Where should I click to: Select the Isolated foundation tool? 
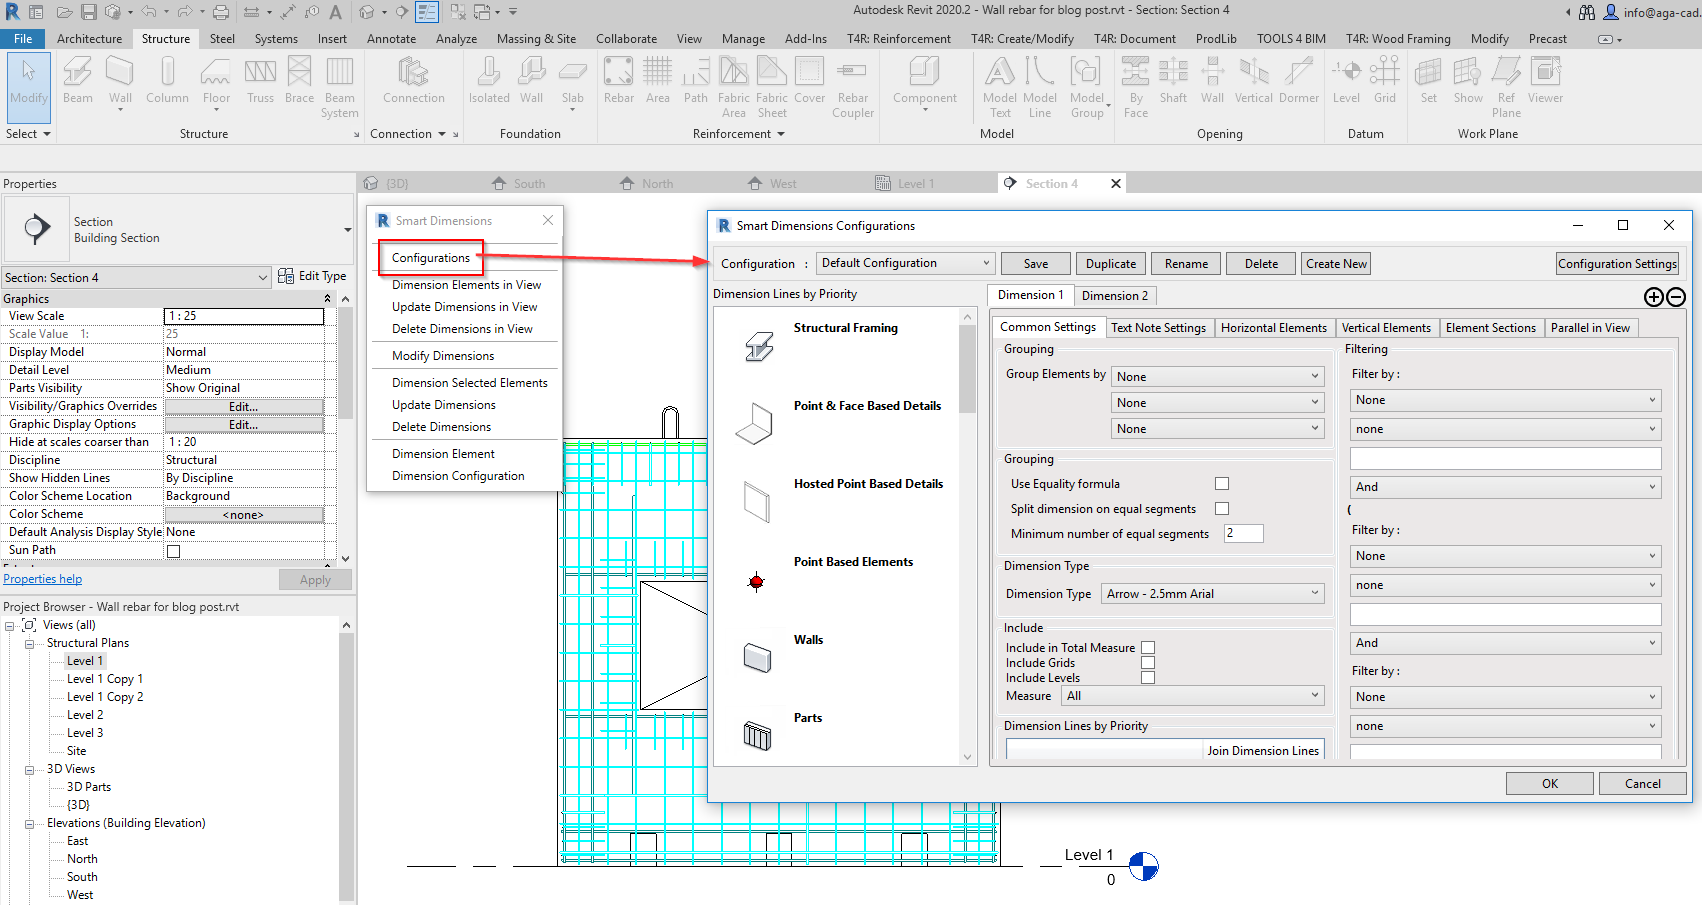coord(489,80)
